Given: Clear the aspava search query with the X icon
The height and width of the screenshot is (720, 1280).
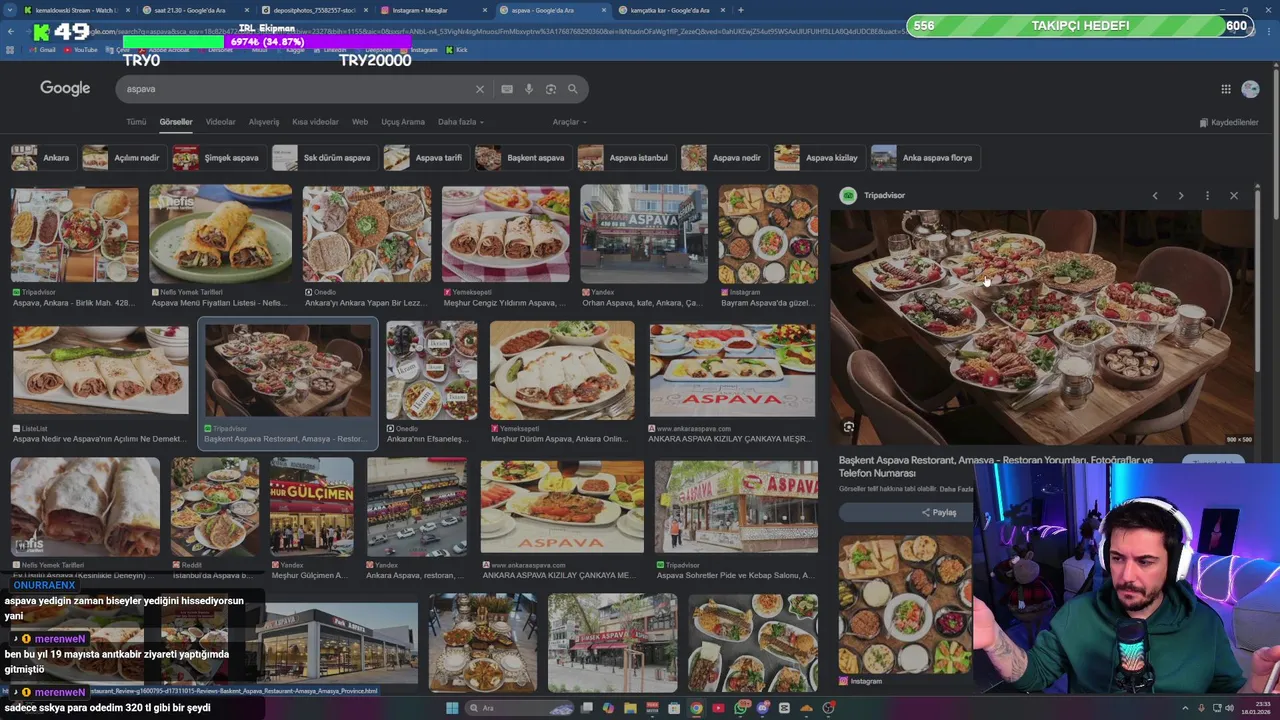Looking at the screenshot, I should click(480, 89).
